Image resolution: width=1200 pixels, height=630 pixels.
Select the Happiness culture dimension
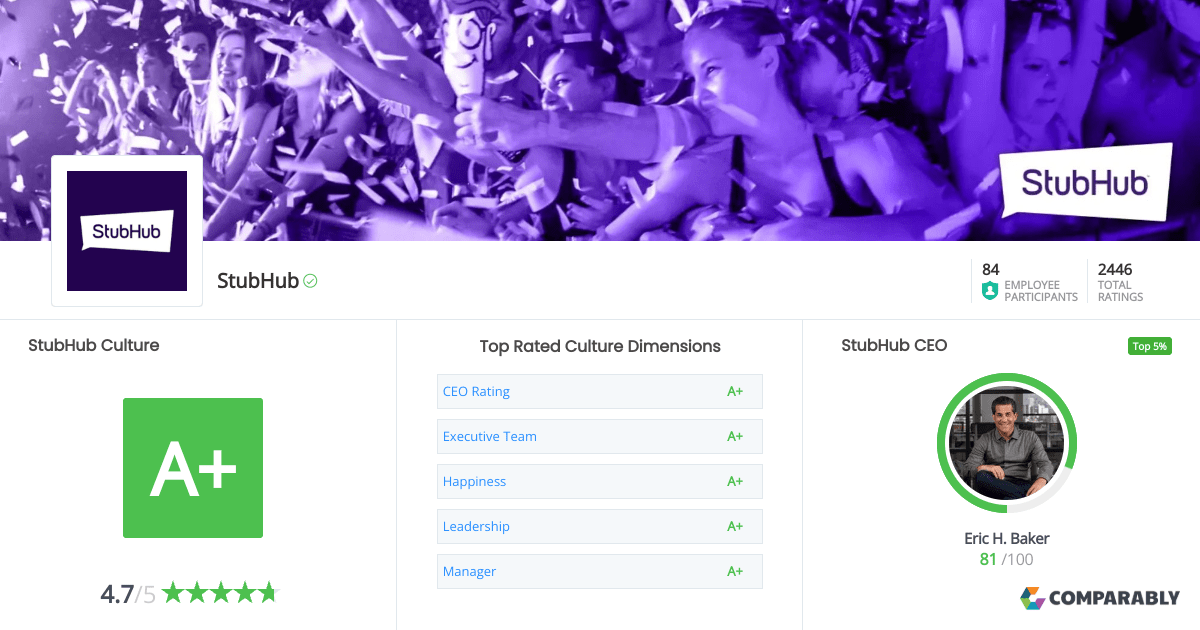coord(599,481)
